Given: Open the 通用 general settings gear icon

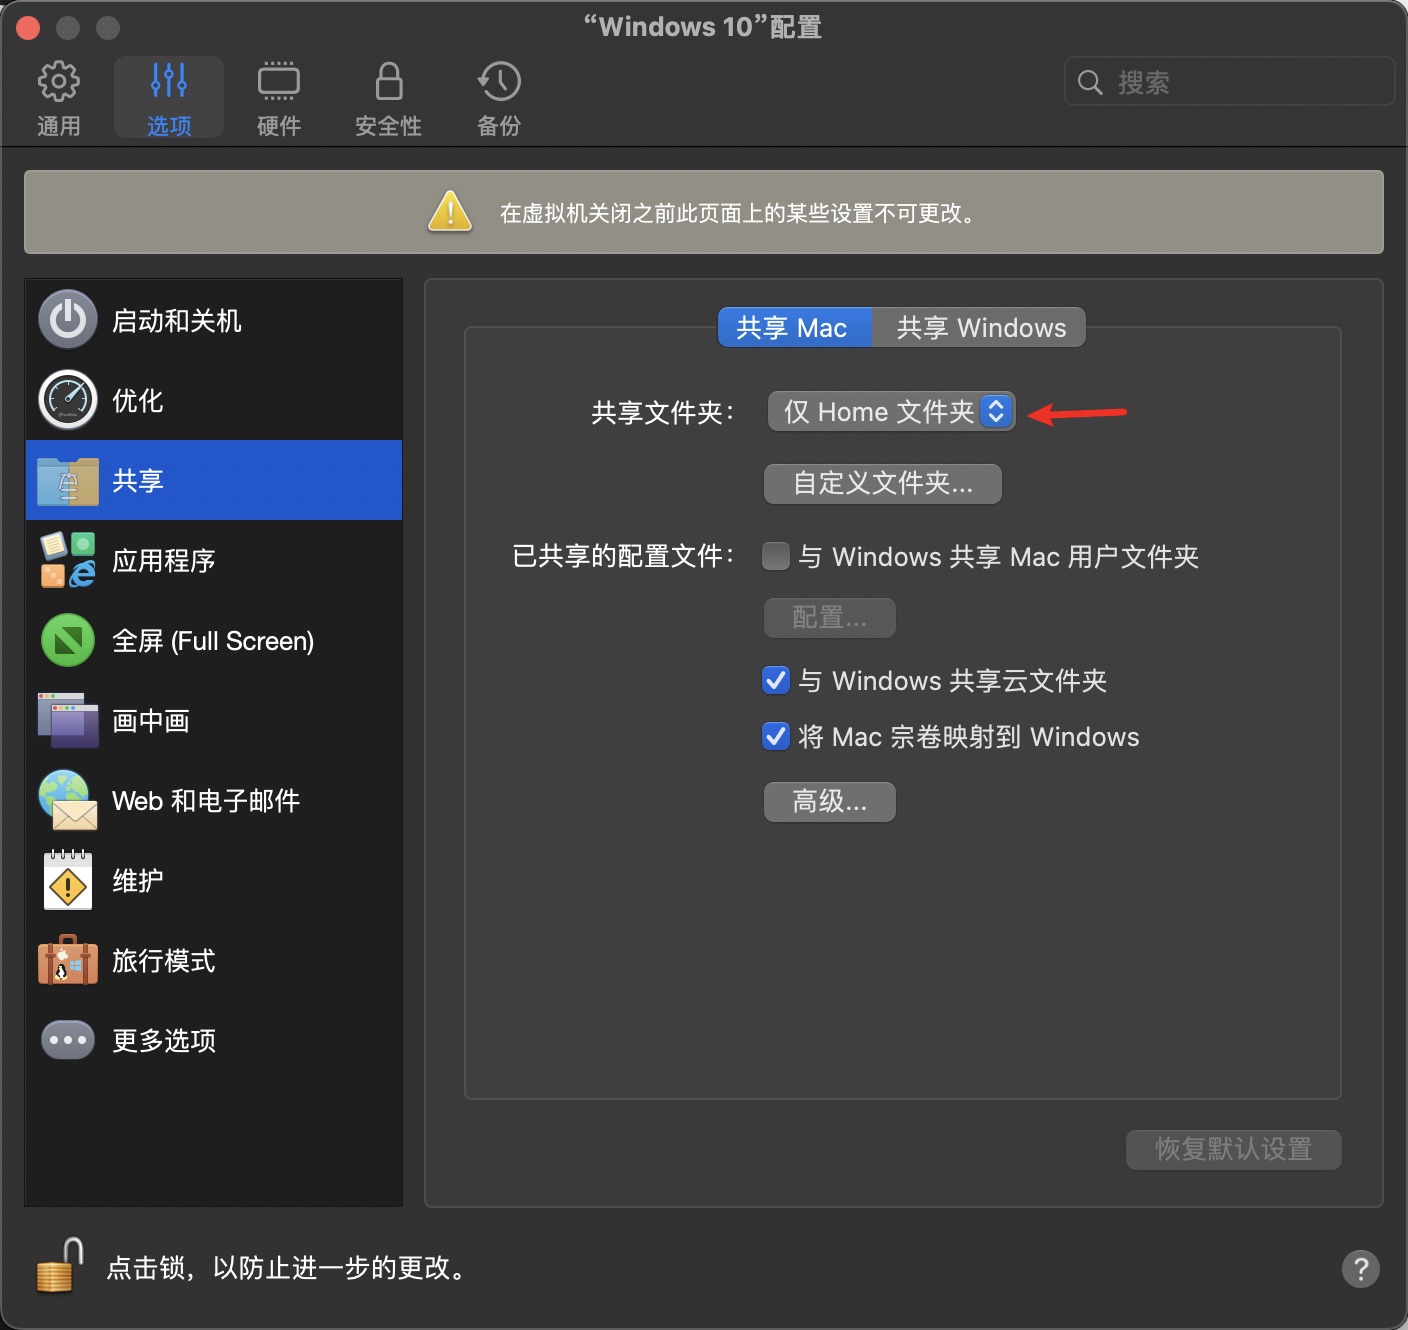Looking at the screenshot, I should click(x=58, y=81).
